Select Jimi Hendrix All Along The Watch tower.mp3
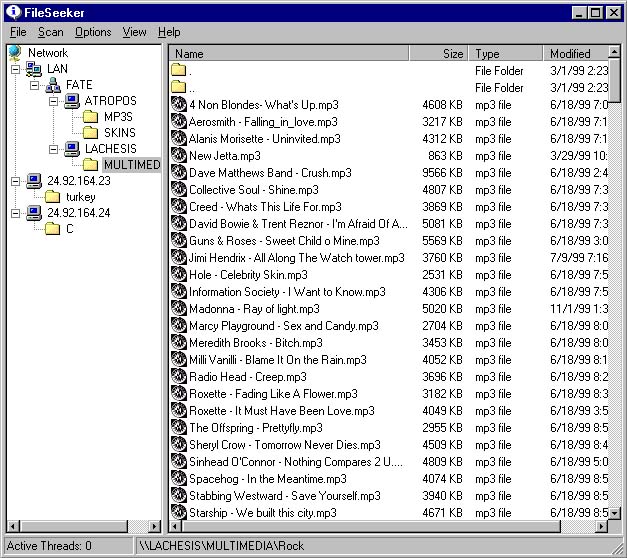The width and height of the screenshot is (627, 558). click(296, 258)
